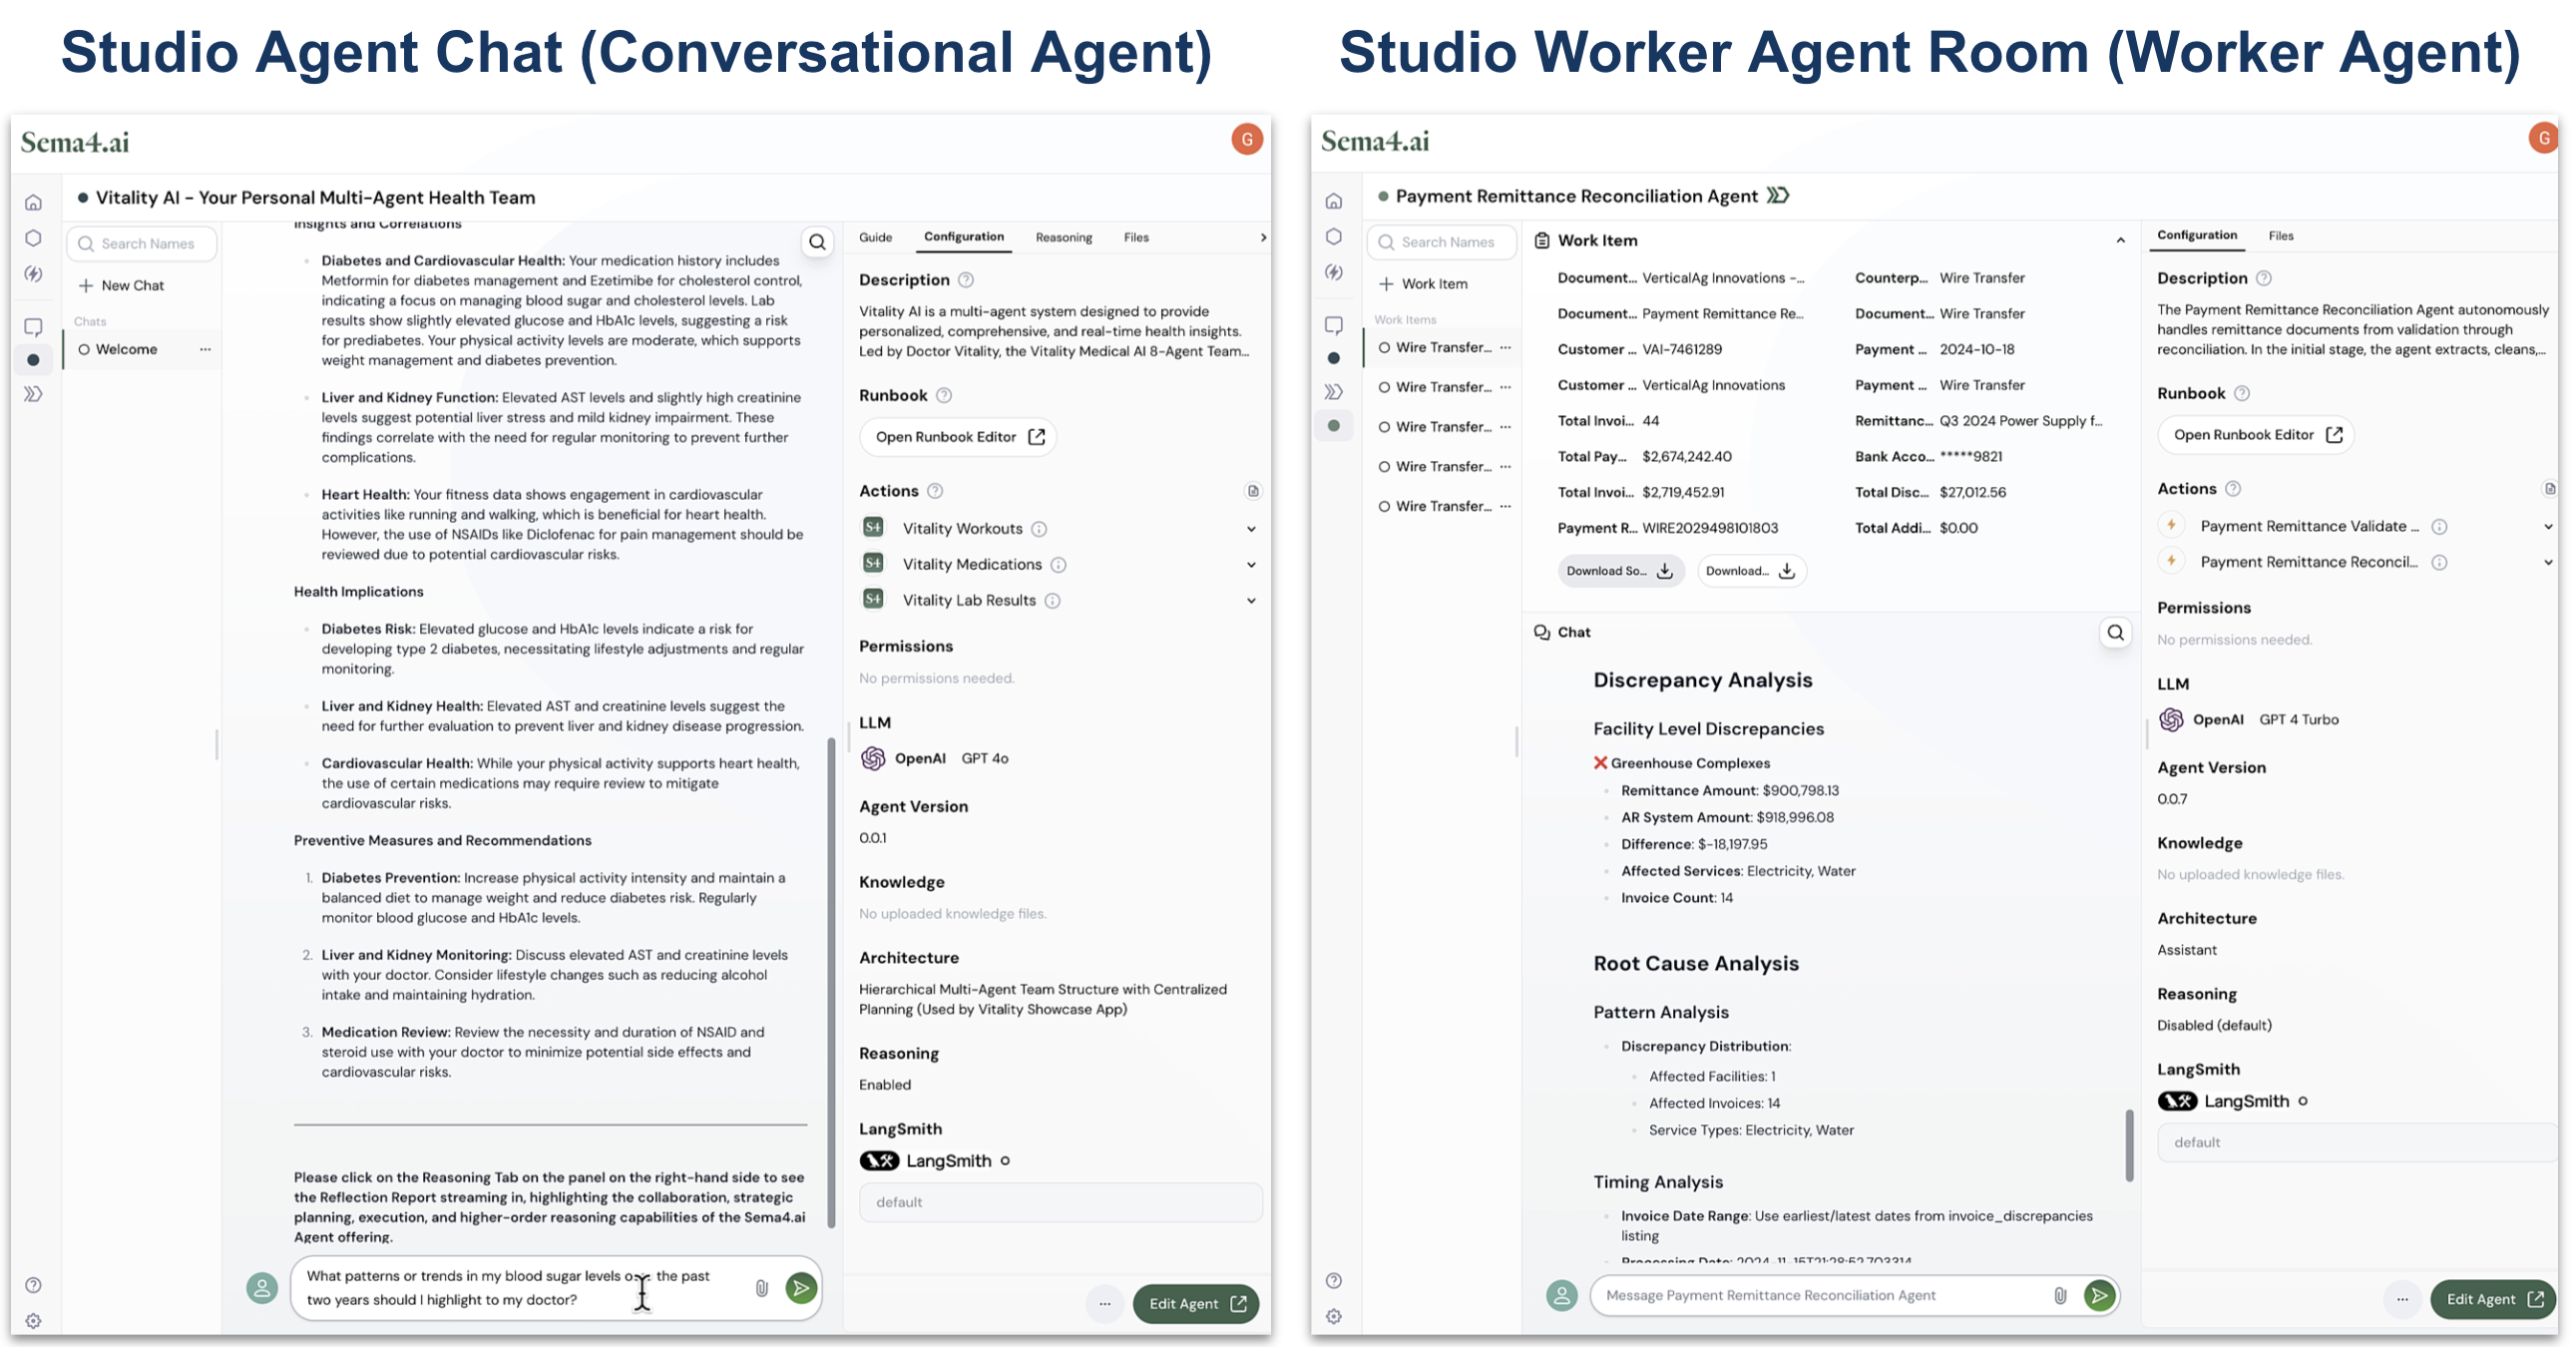Open lightning actions icon in Worker Room sidebar
2576x1347 pixels.
1334,272
